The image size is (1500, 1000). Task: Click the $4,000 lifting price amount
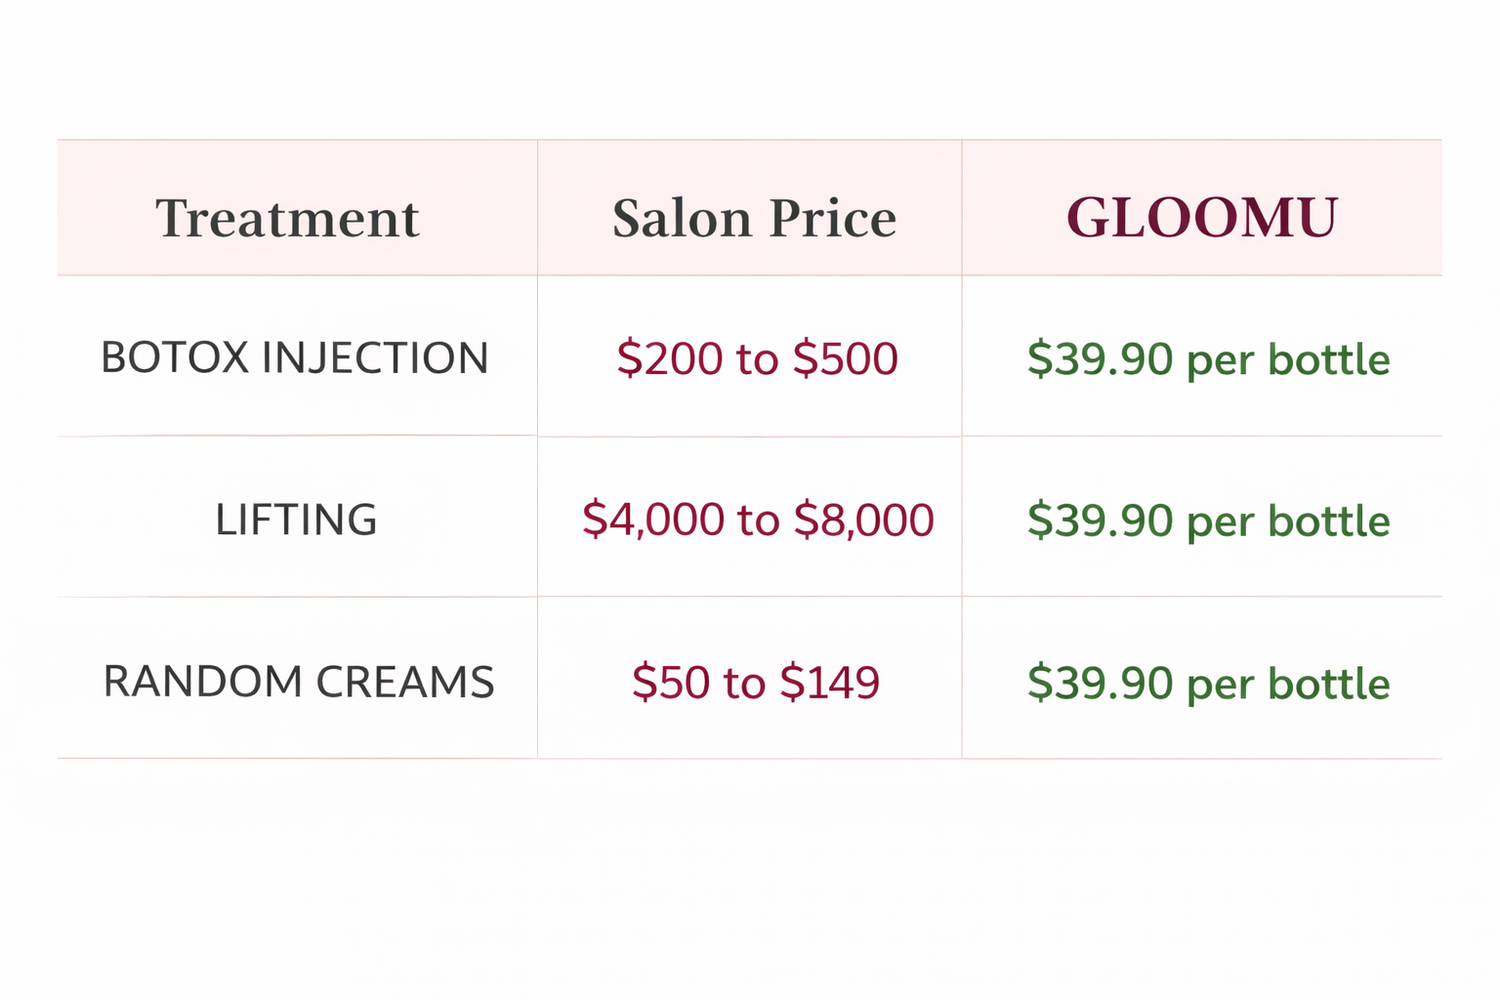pyautogui.click(x=653, y=520)
